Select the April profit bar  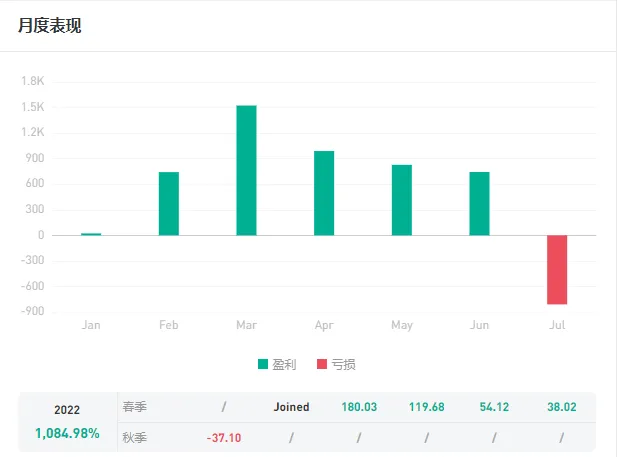[324, 193]
